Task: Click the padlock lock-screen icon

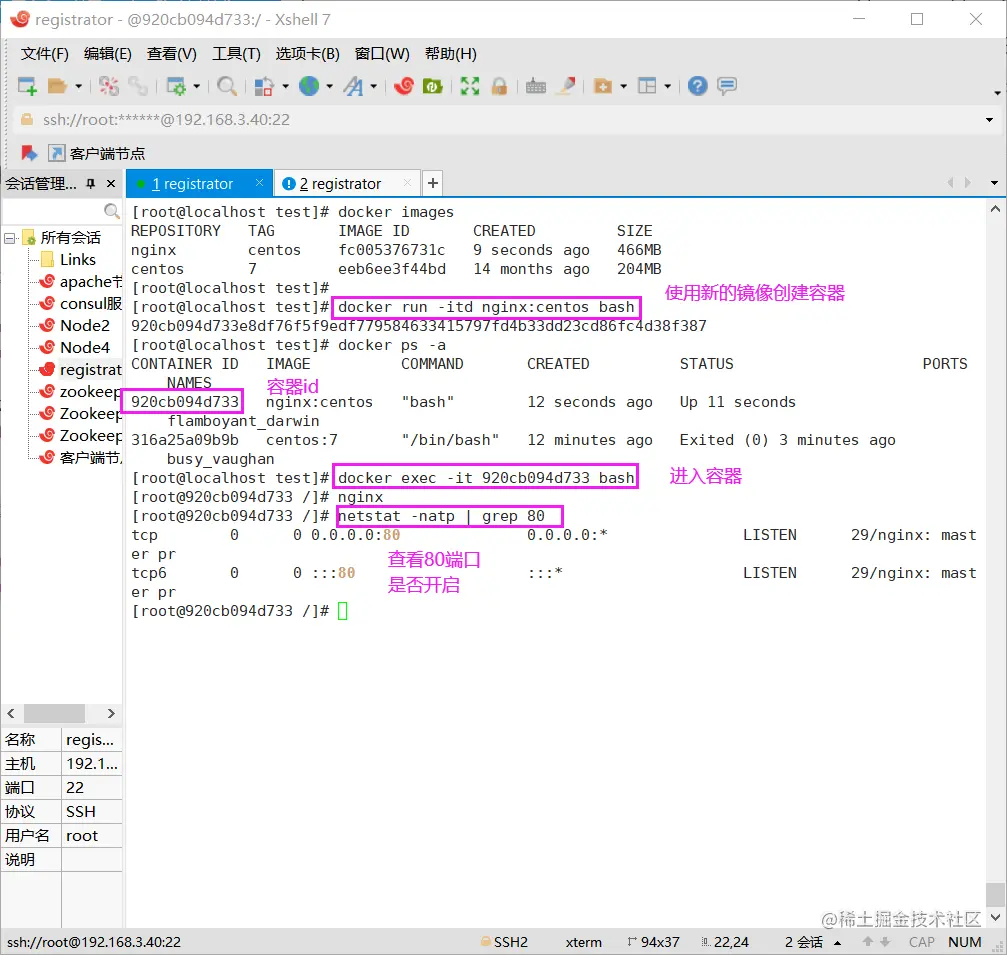Action: 498,86
